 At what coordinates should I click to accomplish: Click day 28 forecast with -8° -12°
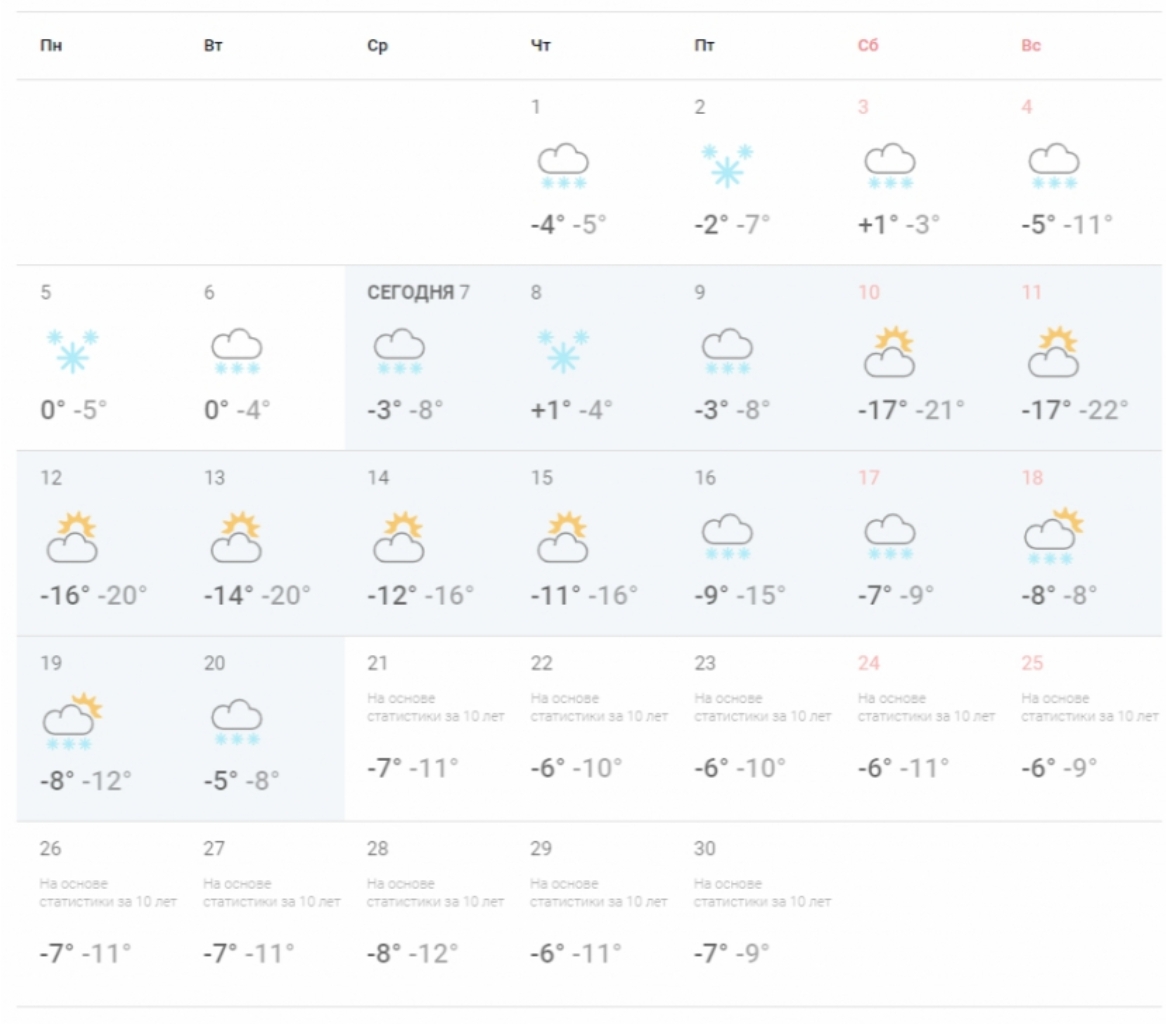coord(427,914)
